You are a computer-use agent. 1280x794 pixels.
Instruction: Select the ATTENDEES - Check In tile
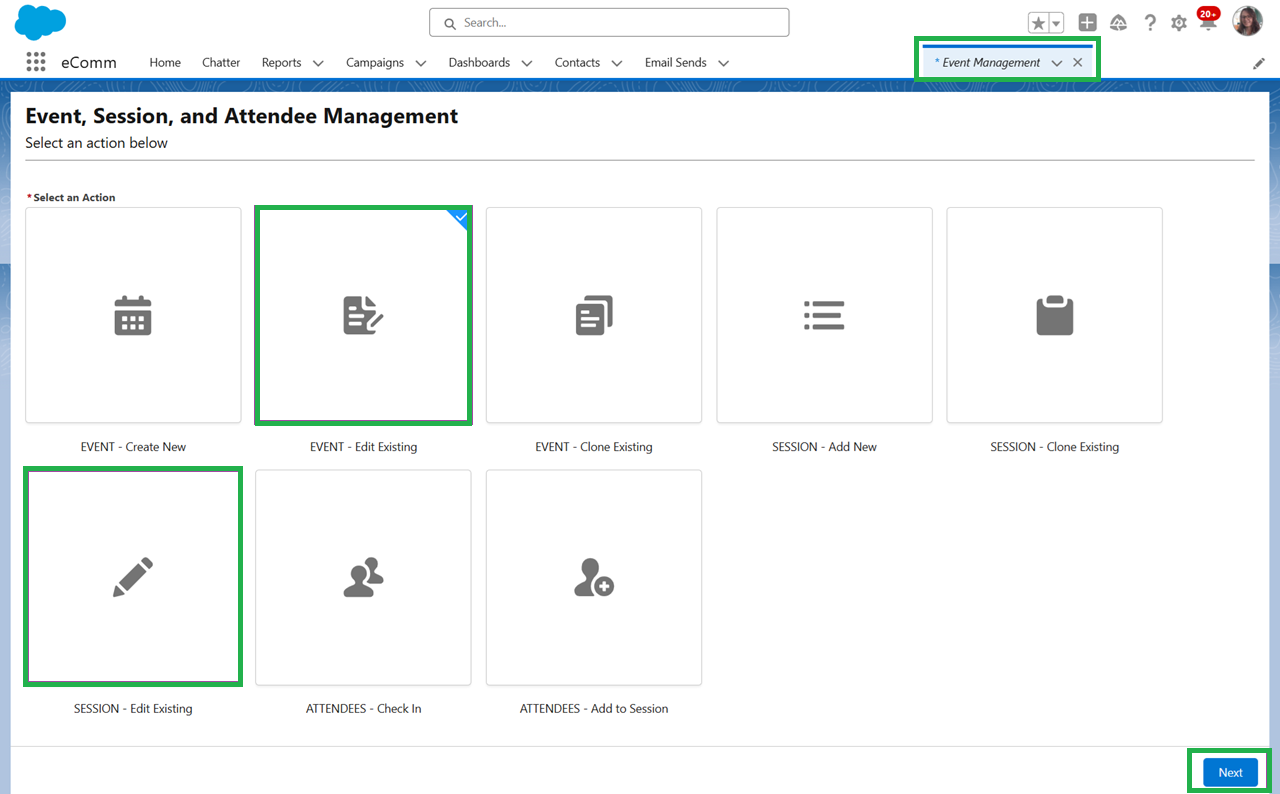coord(363,577)
